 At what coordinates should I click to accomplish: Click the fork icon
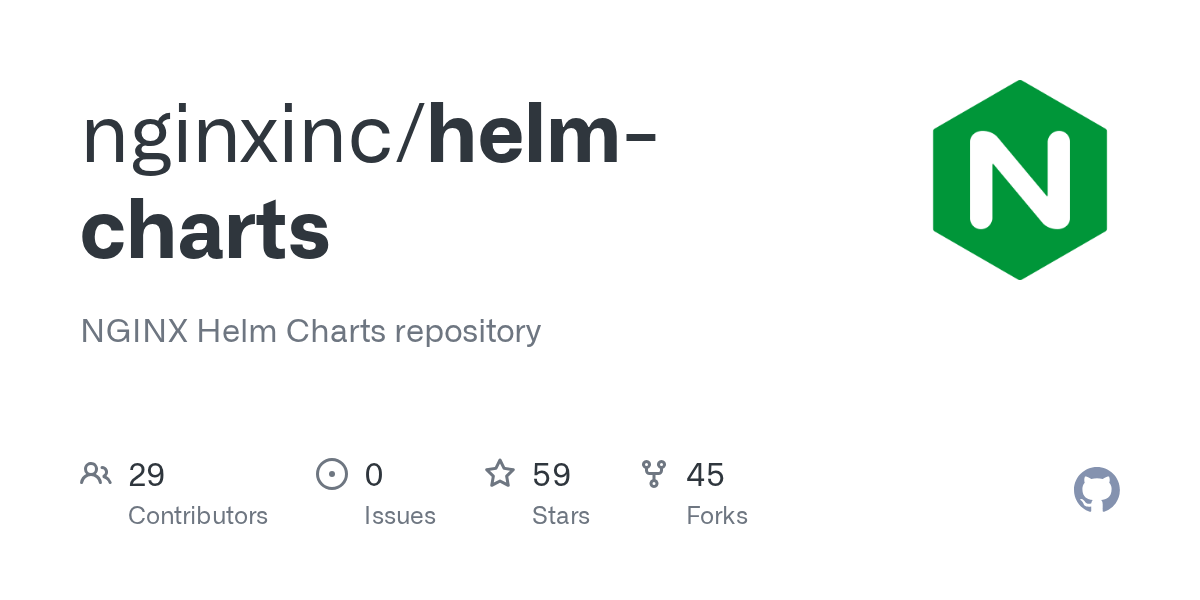coord(654,474)
